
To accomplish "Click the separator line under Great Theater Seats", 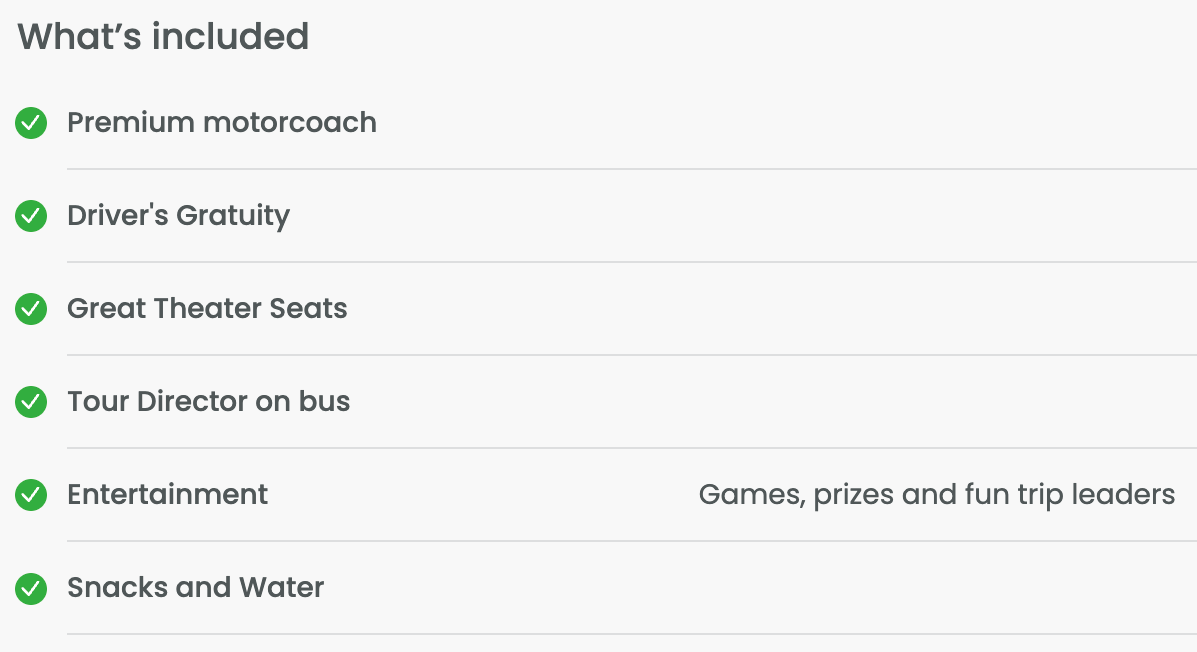I will [631, 355].
